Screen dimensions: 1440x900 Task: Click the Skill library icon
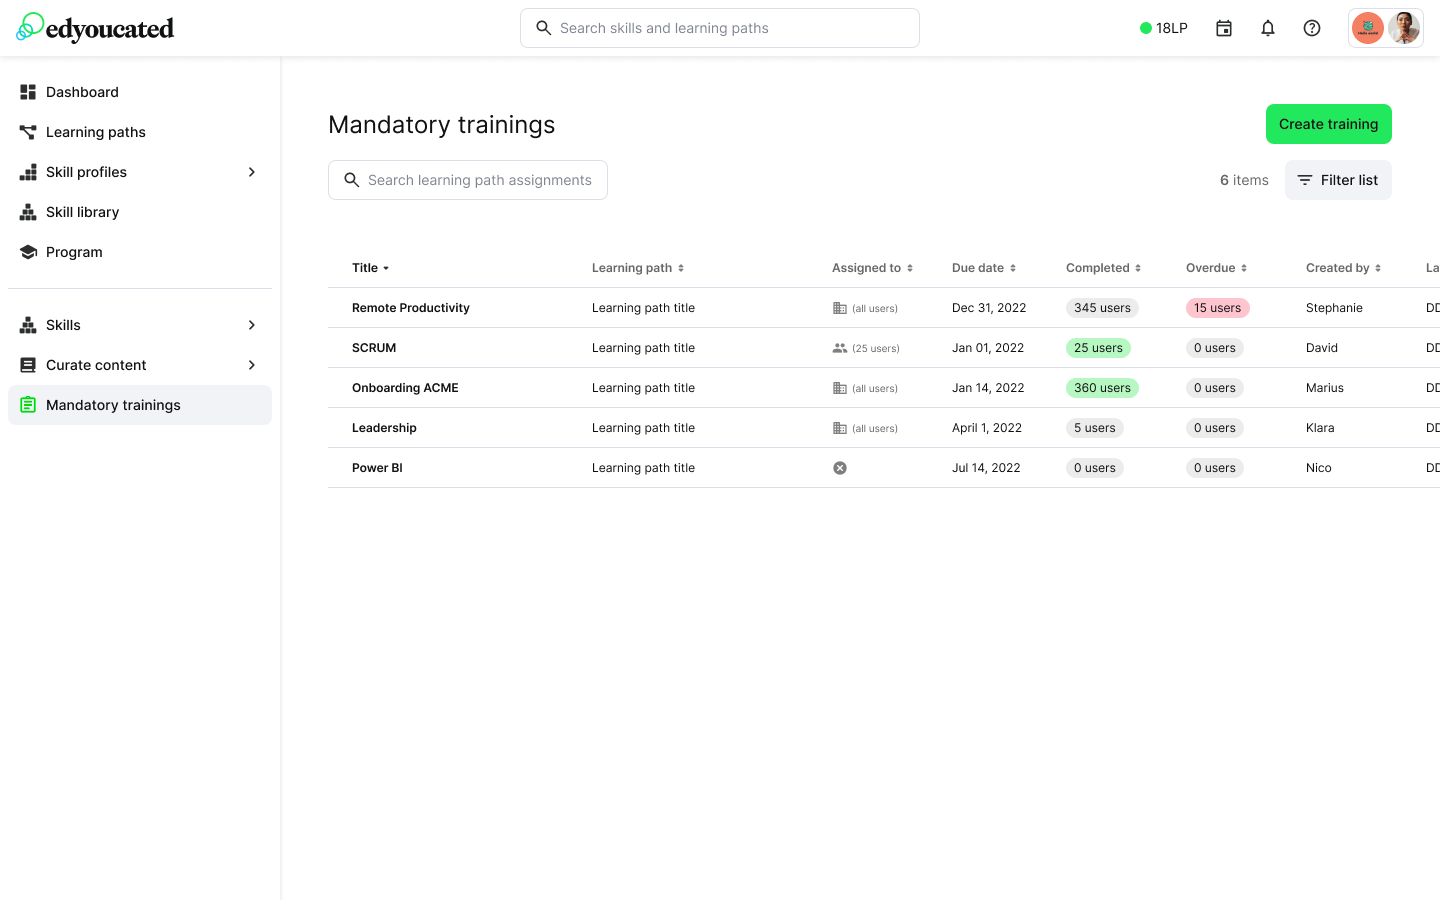(28, 212)
